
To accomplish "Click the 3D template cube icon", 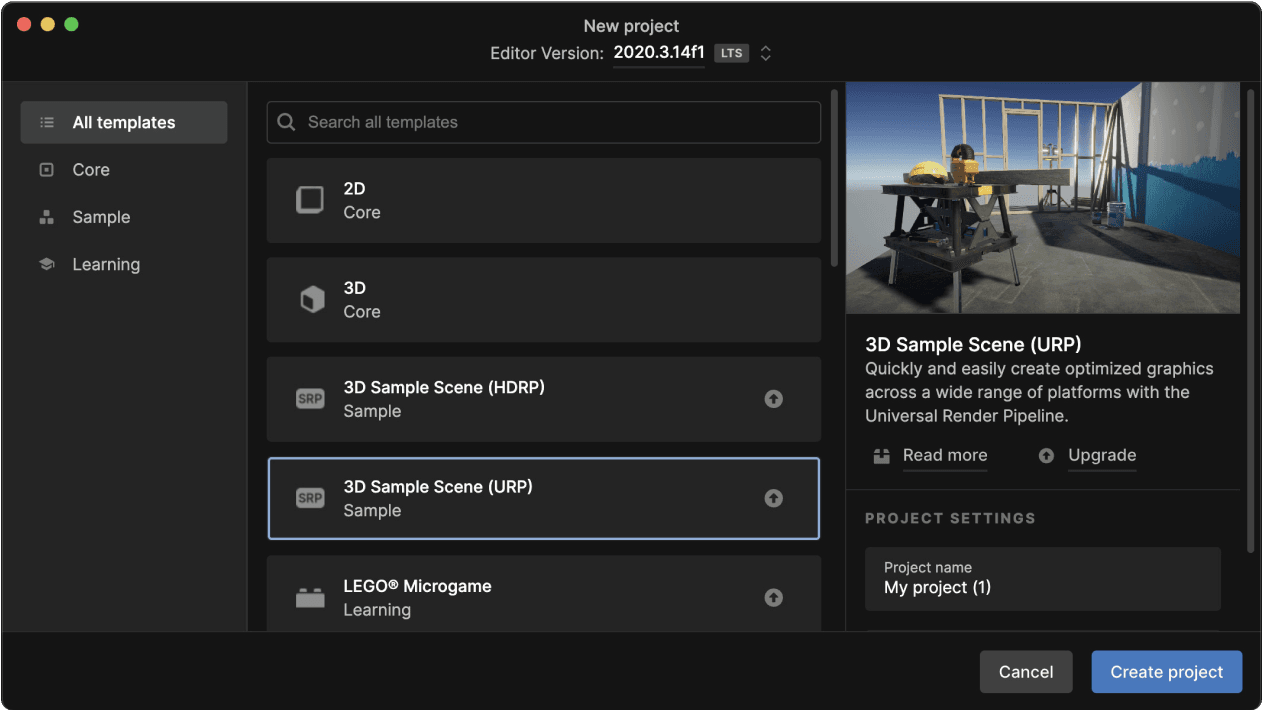I will point(311,299).
